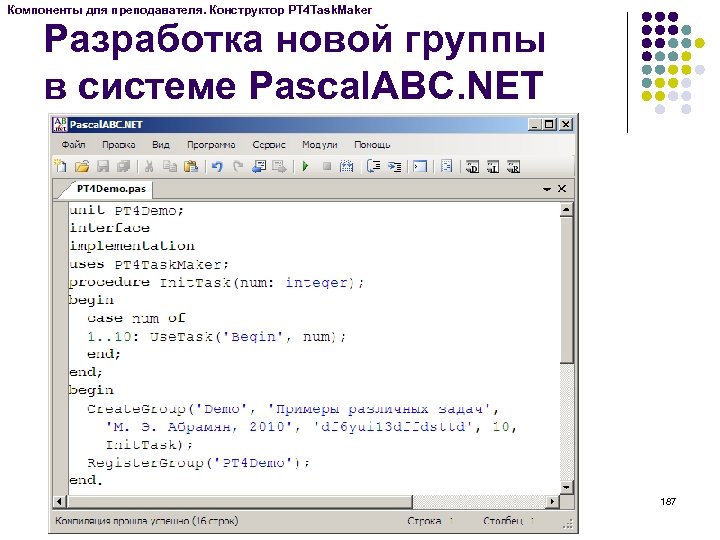Click the Copy toolbar icon
720x540 pixels.
coord(170,166)
